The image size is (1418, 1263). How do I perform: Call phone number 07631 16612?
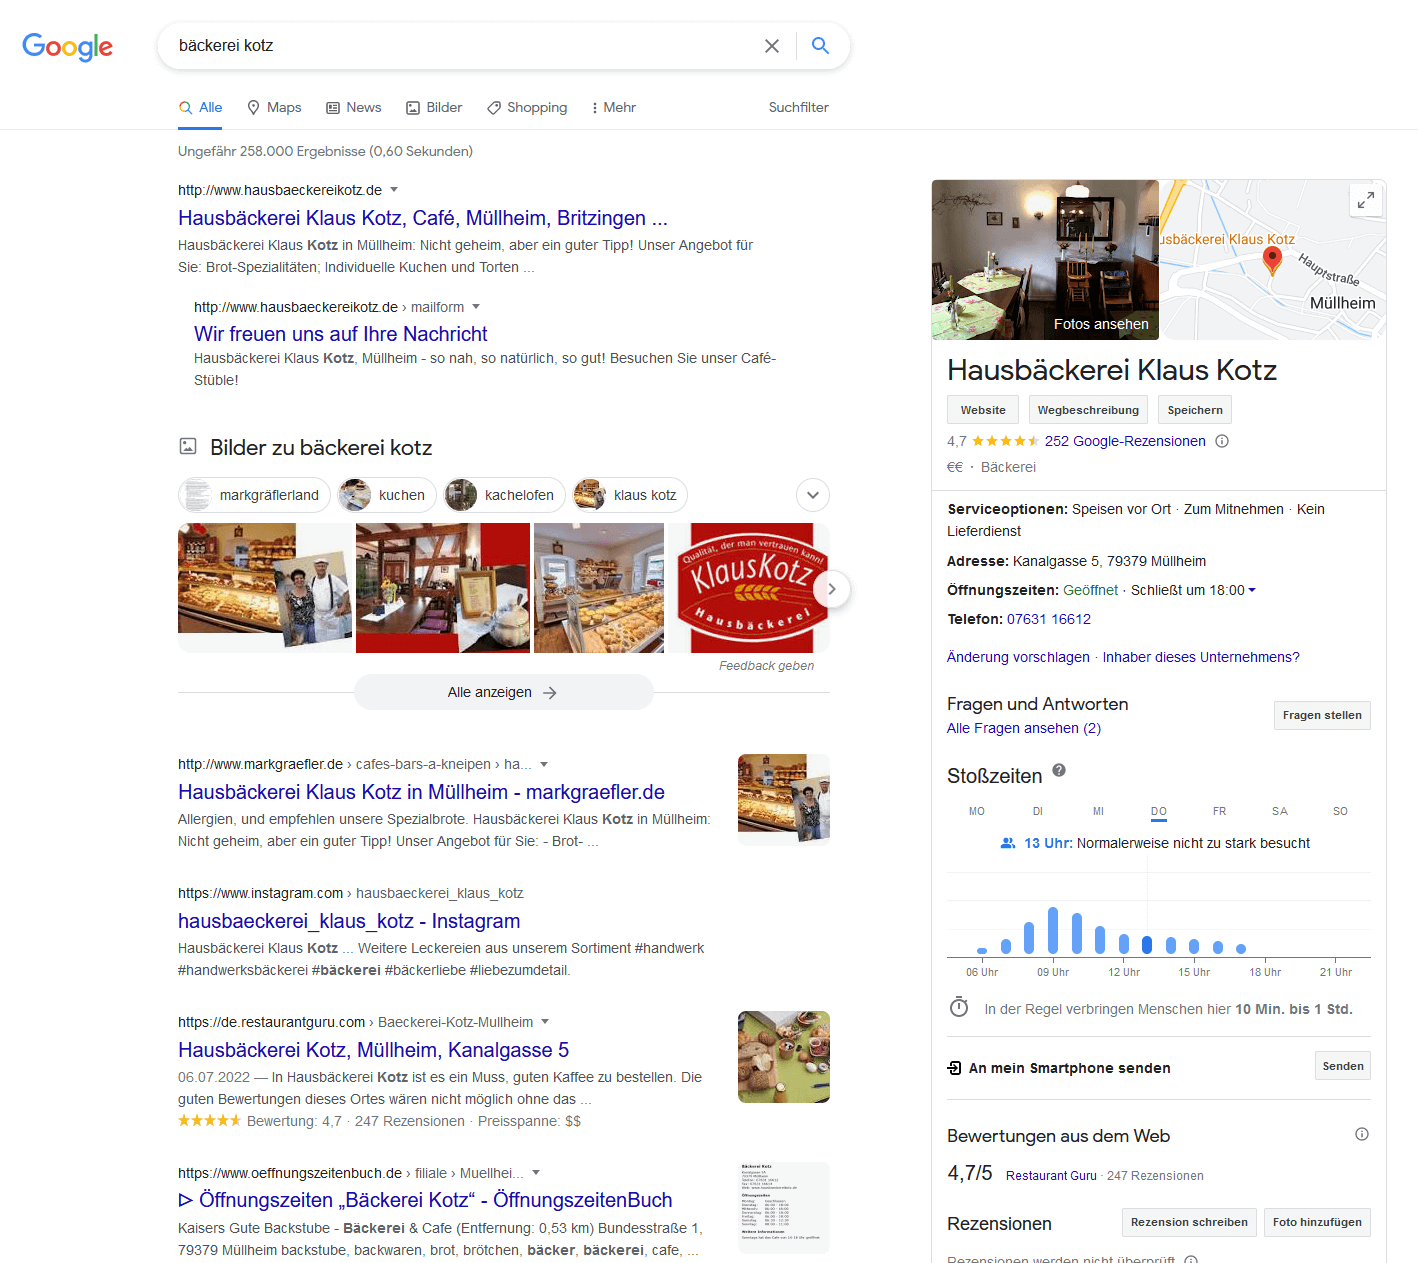pos(1049,619)
